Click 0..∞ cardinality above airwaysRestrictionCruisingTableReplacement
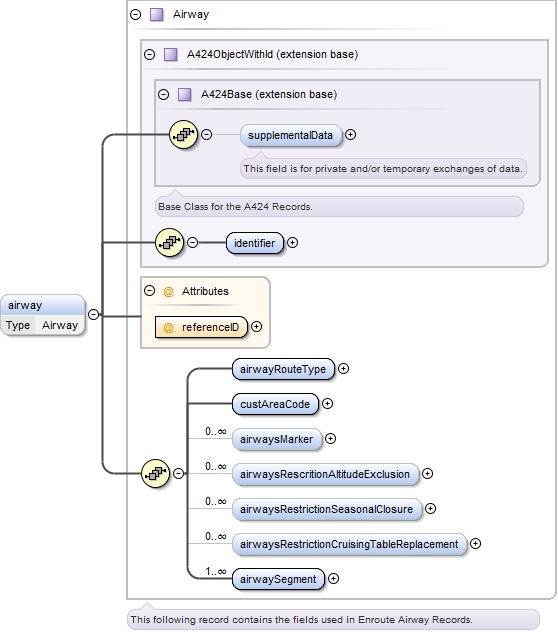Image resolution: width=558 pixels, height=633 pixels. coord(216,536)
